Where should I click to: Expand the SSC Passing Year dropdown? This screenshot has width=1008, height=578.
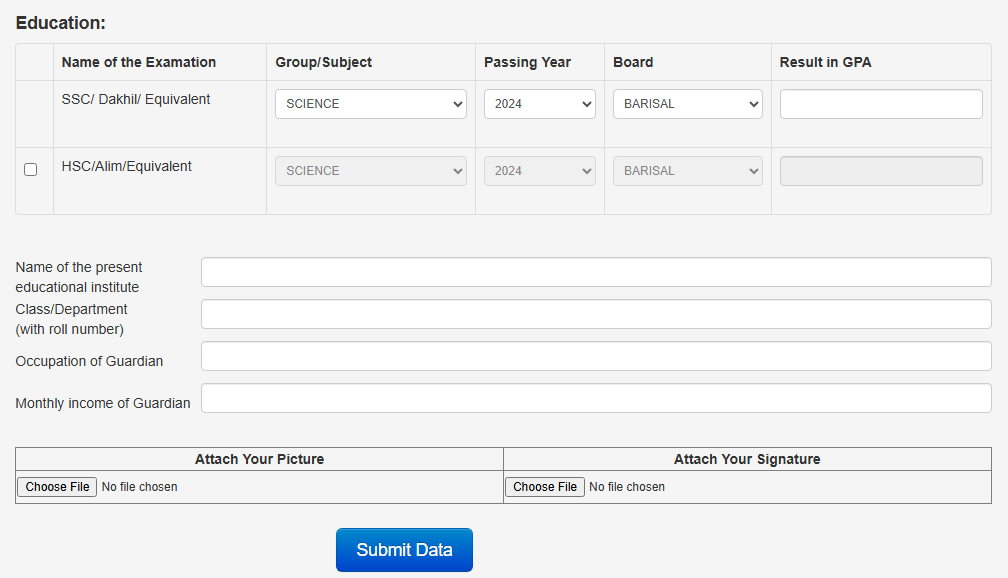point(539,104)
